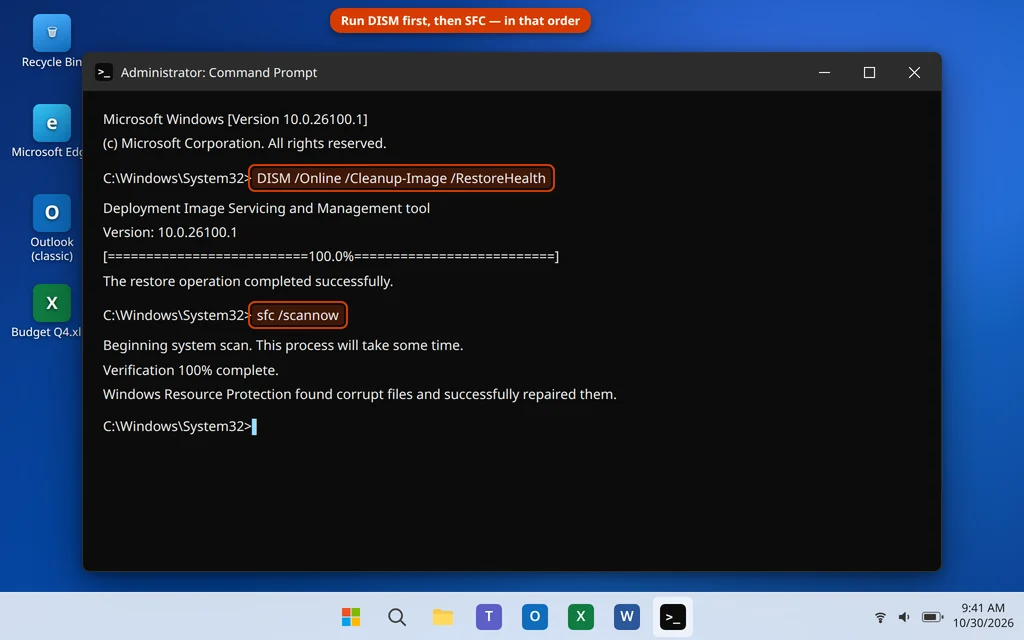Screen dimensions: 1024x640
Task: Minimize the Command Prompt window
Action: coord(824,72)
